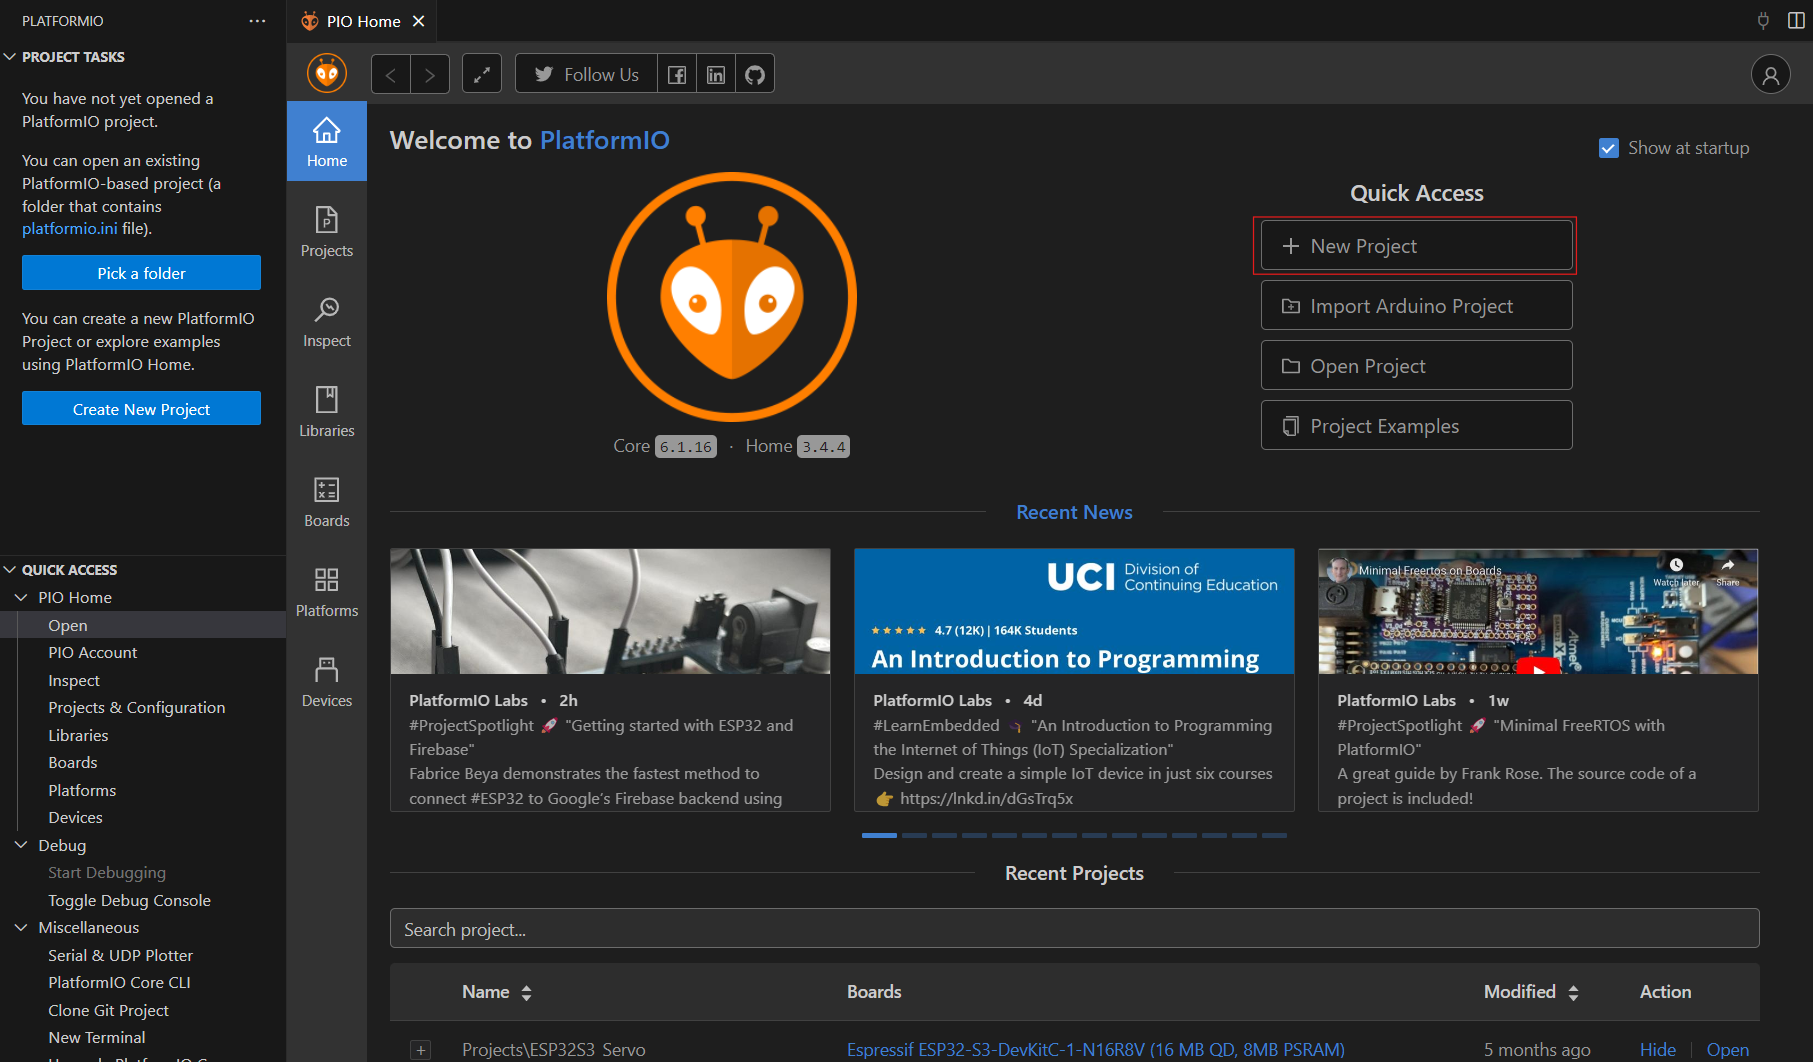Screen dimensions: 1813x1062
Task: Select the PIO Home editor tab
Action: pos(362,21)
